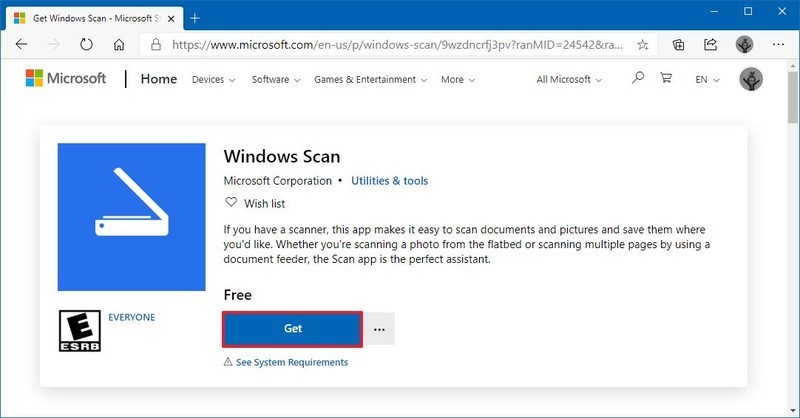Open Microsoft account avatar in site header
Viewport: 800px width, 418px height.
(x=751, y=79)
